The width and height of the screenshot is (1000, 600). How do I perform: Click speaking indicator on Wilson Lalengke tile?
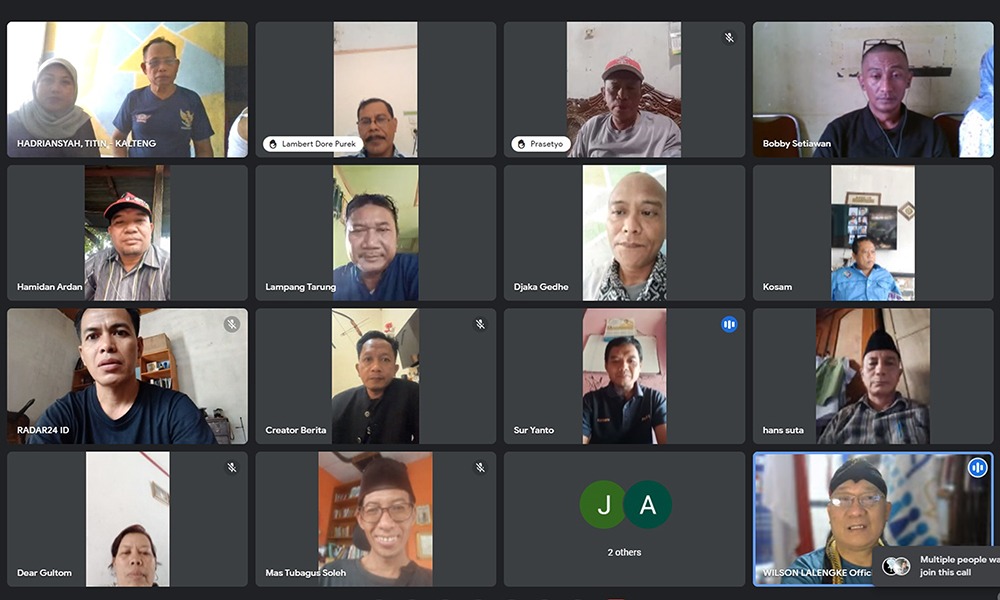pos(977,467)
